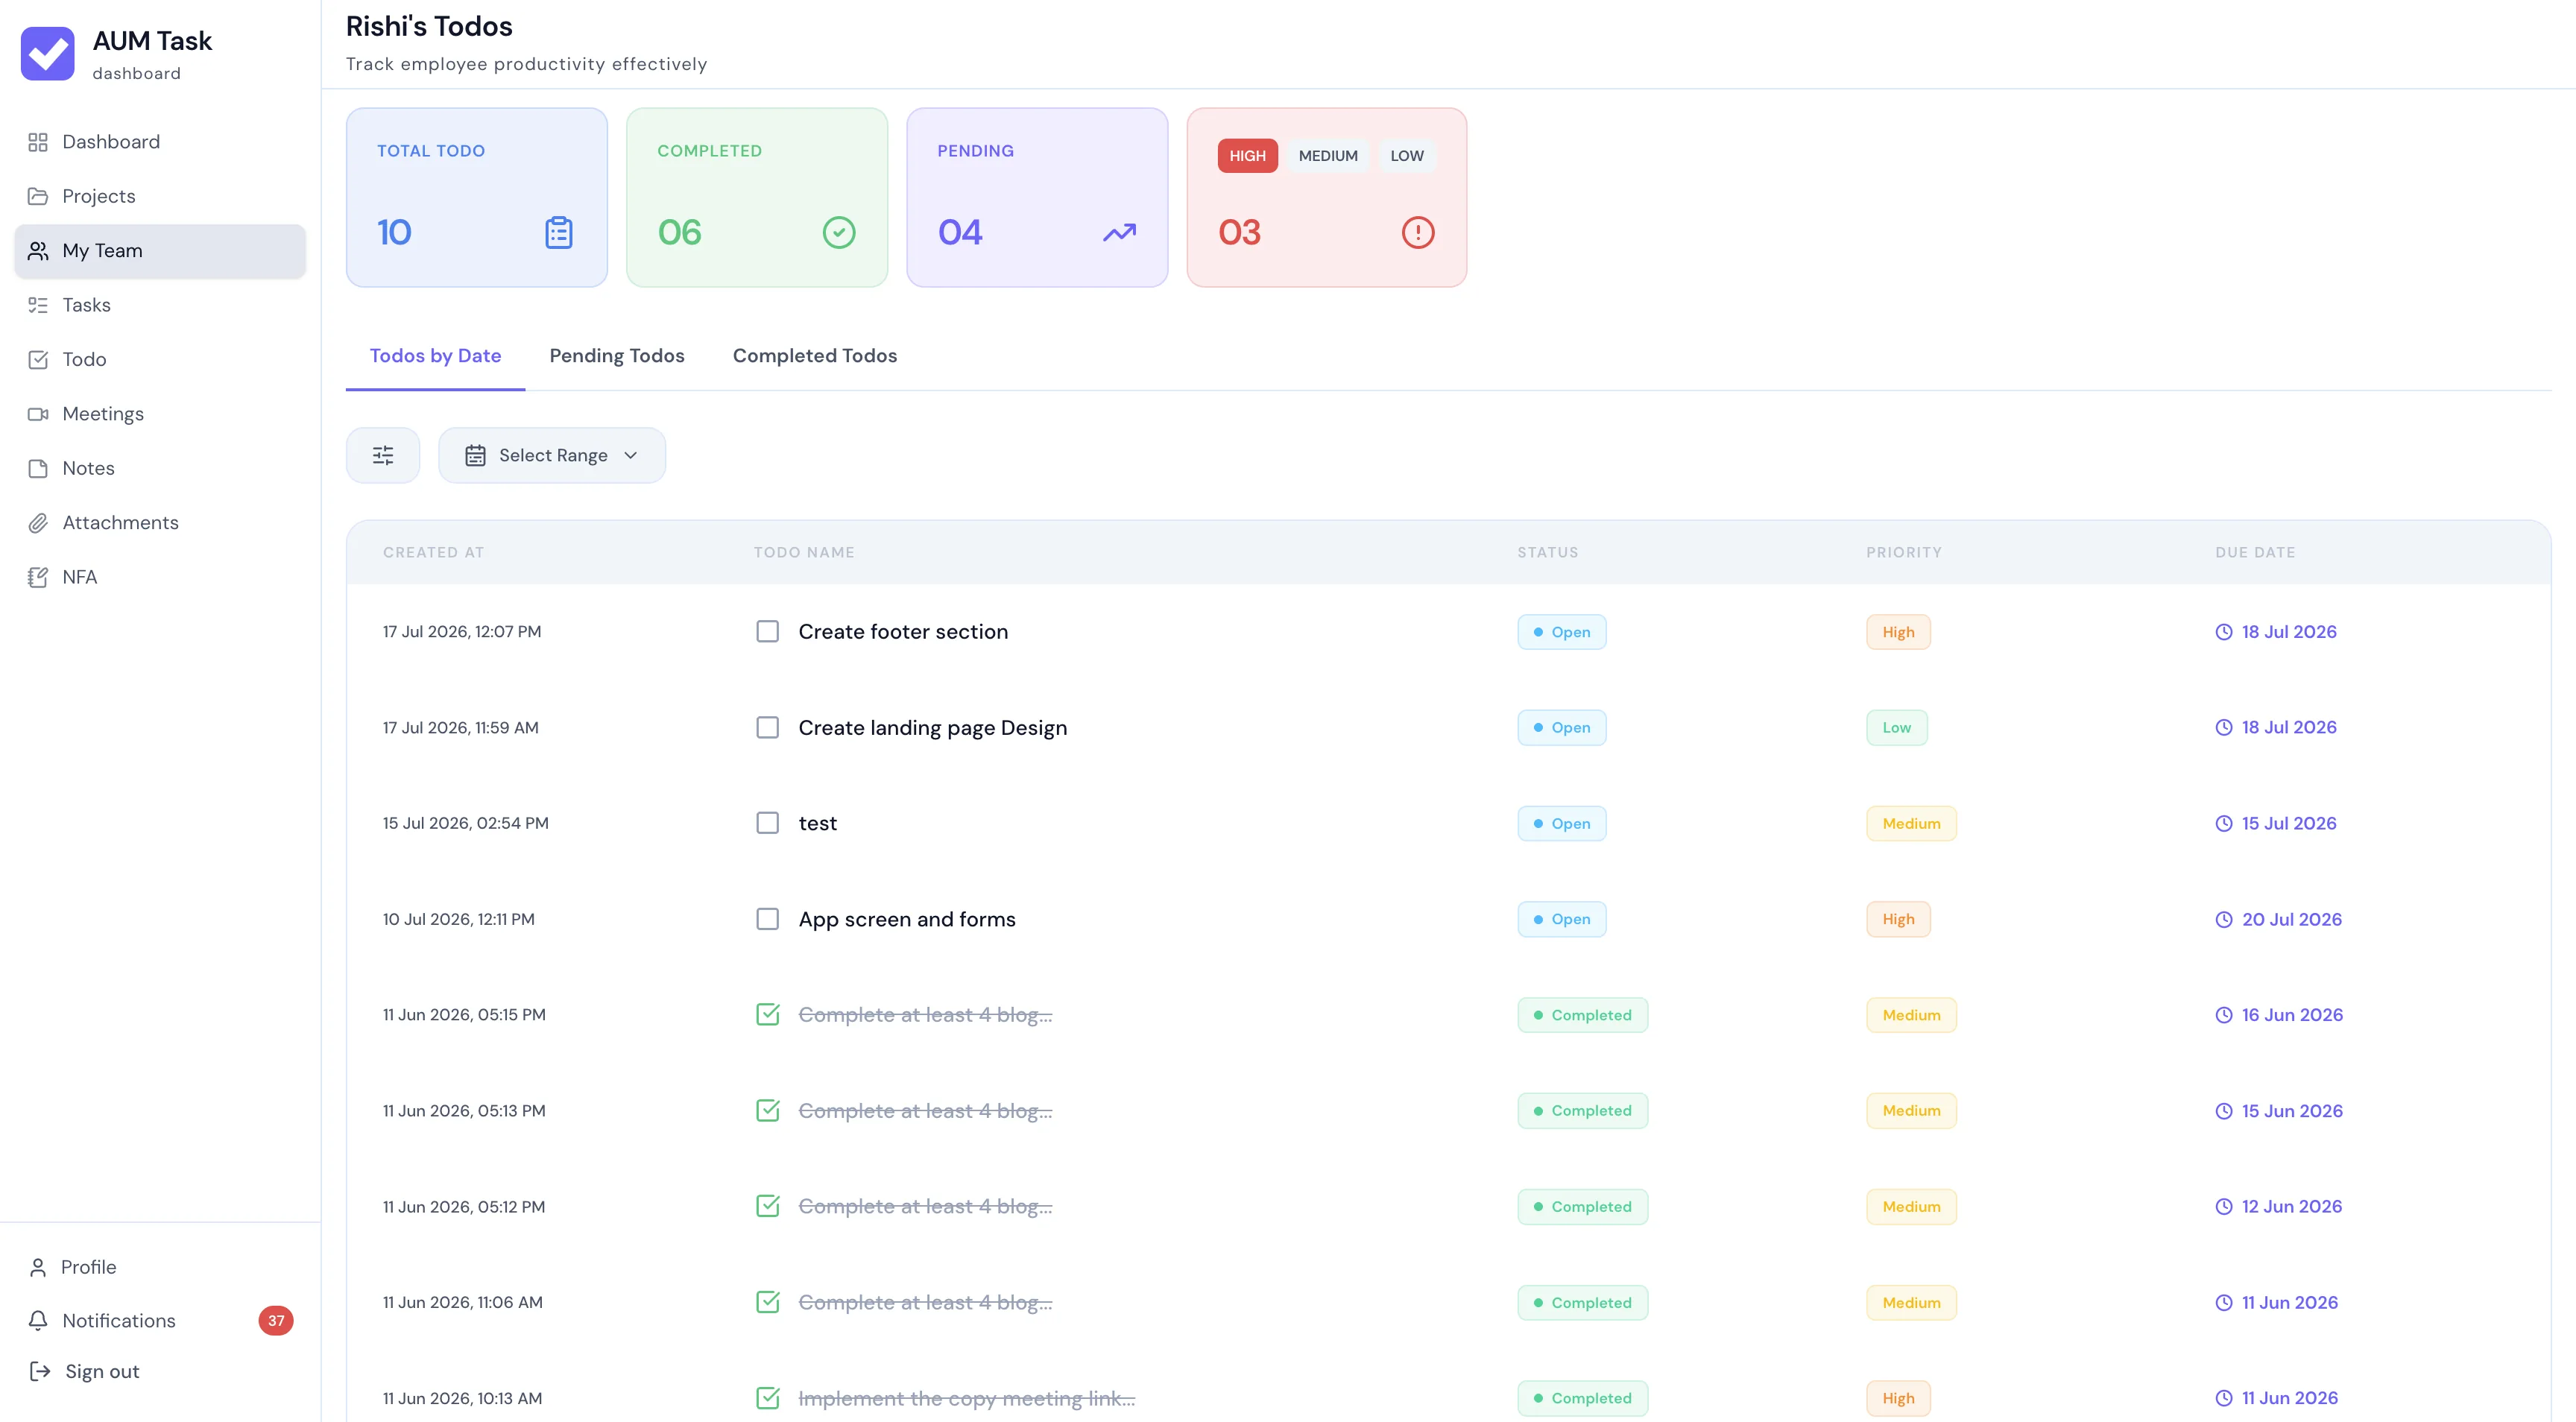Click check-circle icon on Completed card

pyautogui.click(x=838, y=232)
